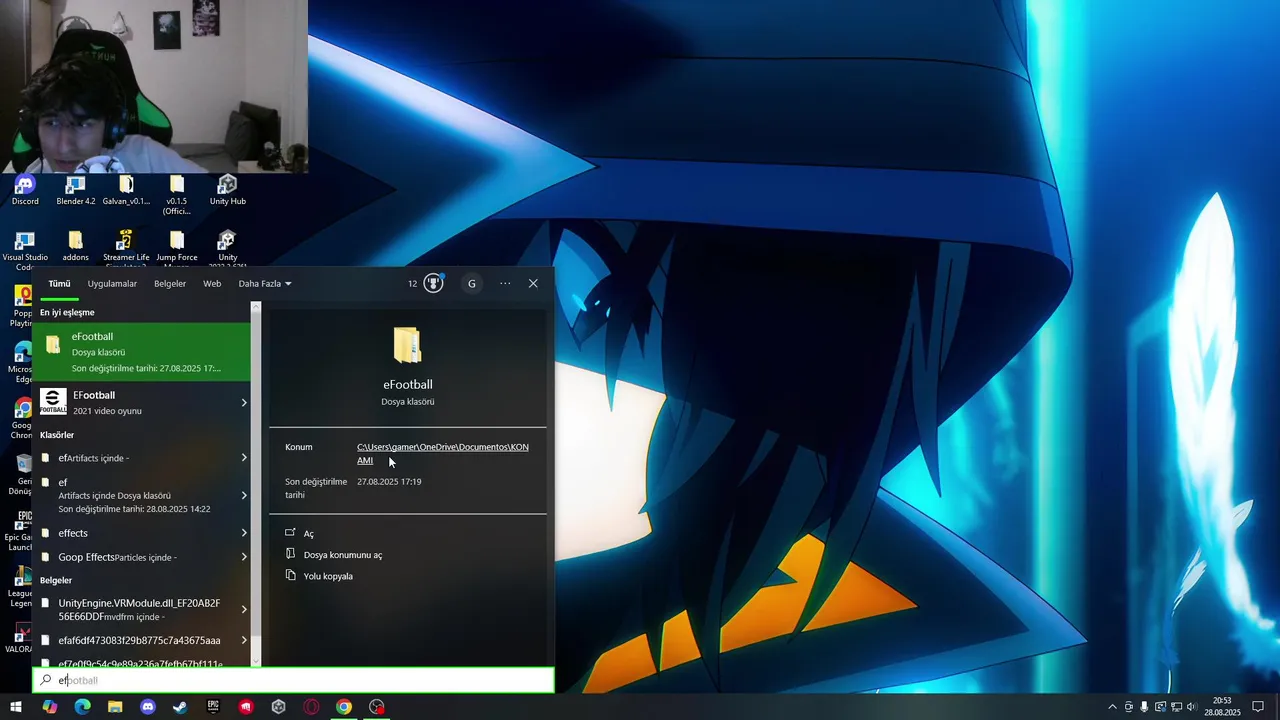Show hidden system tray icons
Viewport: 1280px width, 720px height.
(1112, 707)
